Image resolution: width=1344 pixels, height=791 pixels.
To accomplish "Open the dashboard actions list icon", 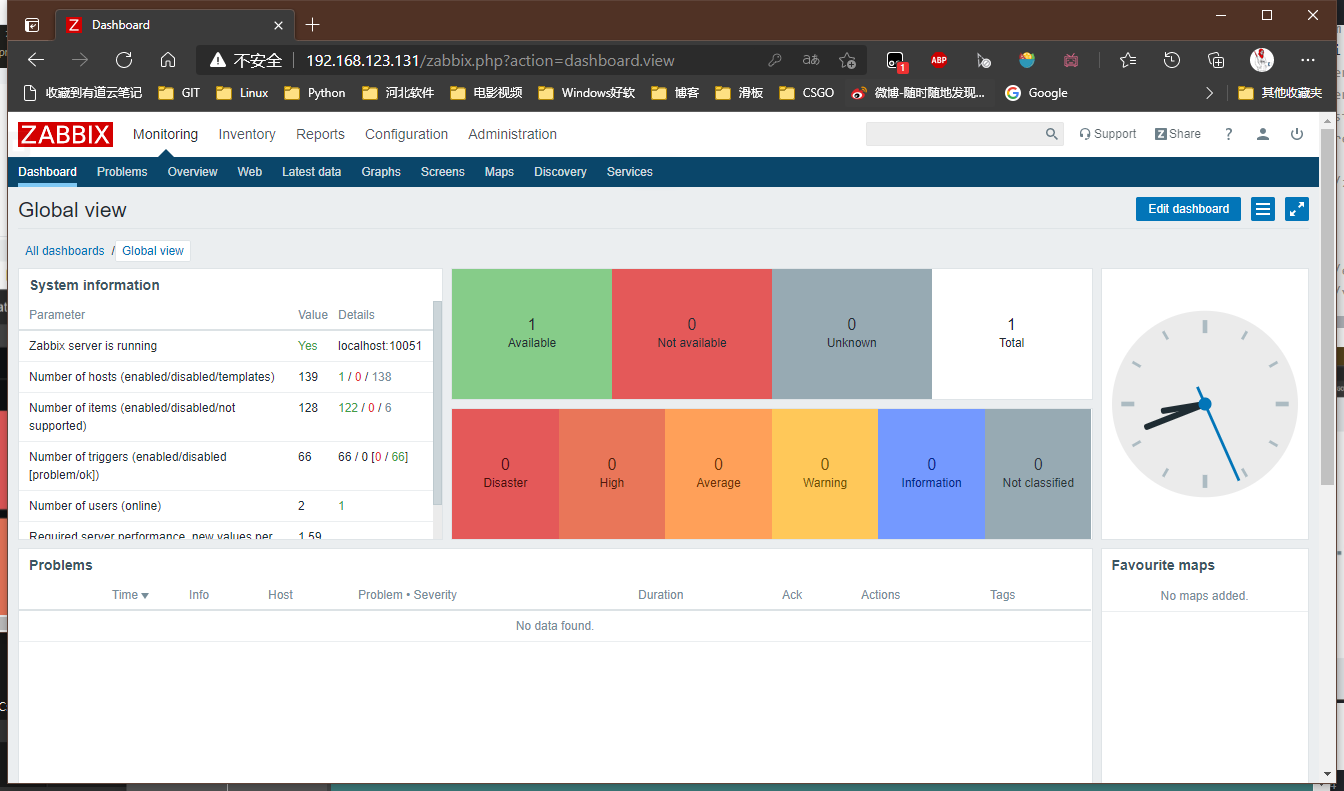I will point(1263,209).
